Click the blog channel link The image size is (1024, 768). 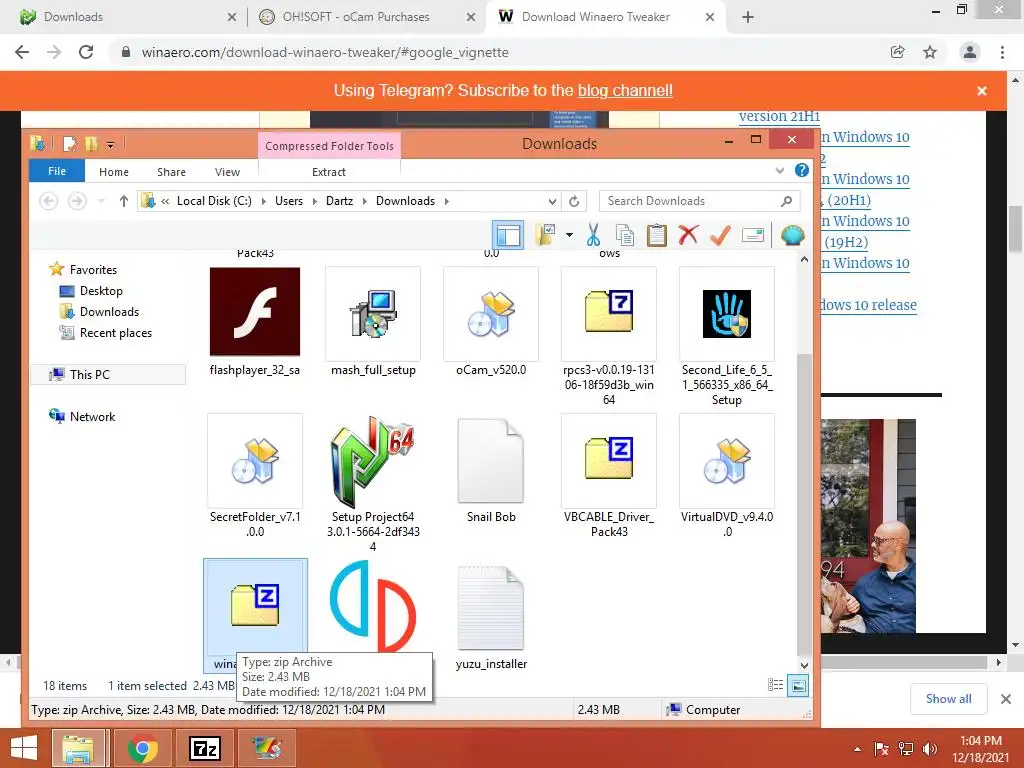pyautogui.click(x=625, y=91)
